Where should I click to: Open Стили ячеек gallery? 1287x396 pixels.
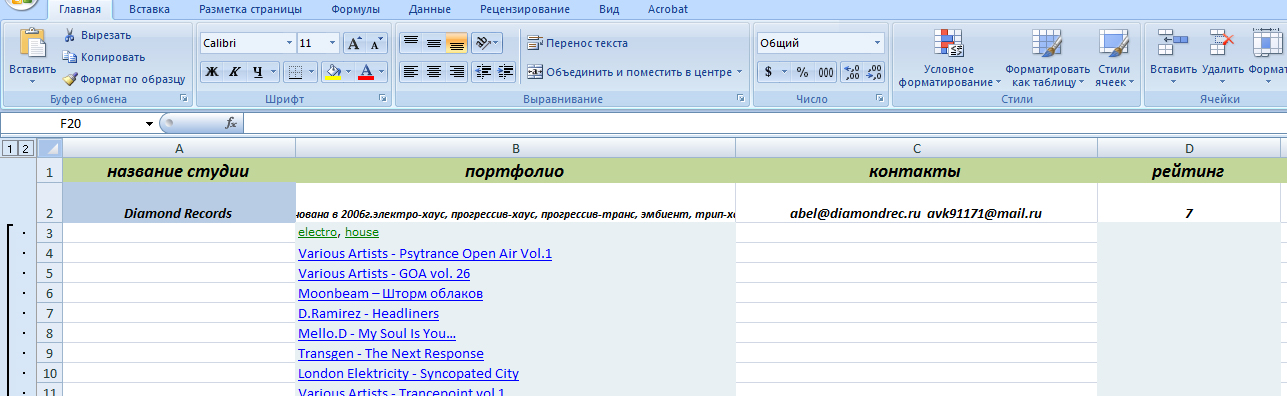pos(1113,58)
